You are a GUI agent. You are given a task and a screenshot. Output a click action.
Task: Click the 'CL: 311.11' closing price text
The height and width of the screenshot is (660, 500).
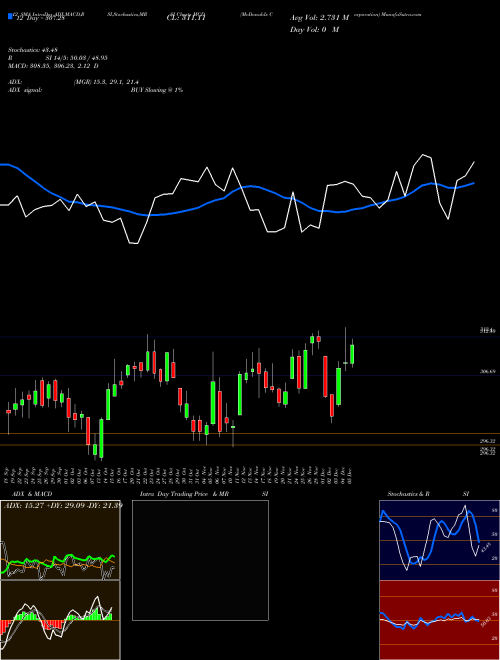(x=187, y=18)
